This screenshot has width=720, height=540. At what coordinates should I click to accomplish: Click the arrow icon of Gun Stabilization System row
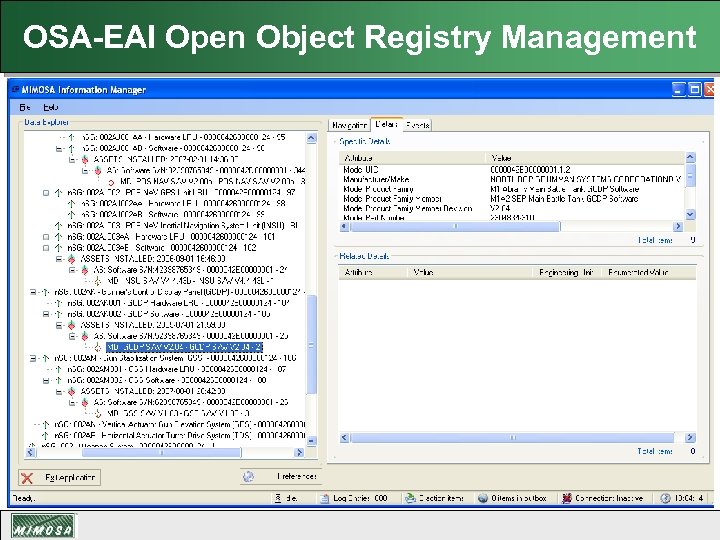click(x=45, y=358)
